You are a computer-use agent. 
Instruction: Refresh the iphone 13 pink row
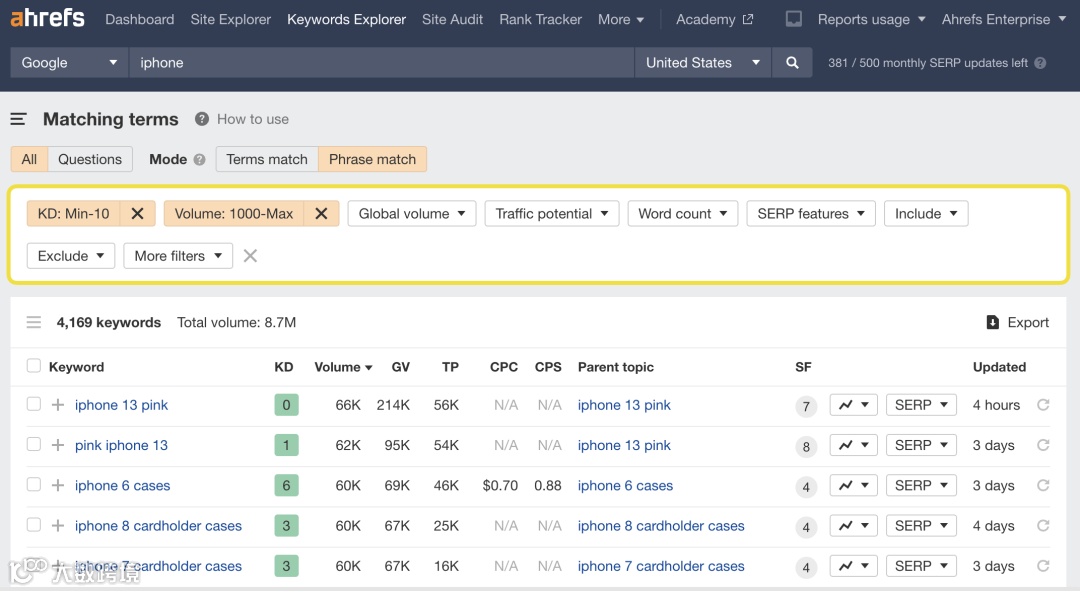pos(1043,405)
